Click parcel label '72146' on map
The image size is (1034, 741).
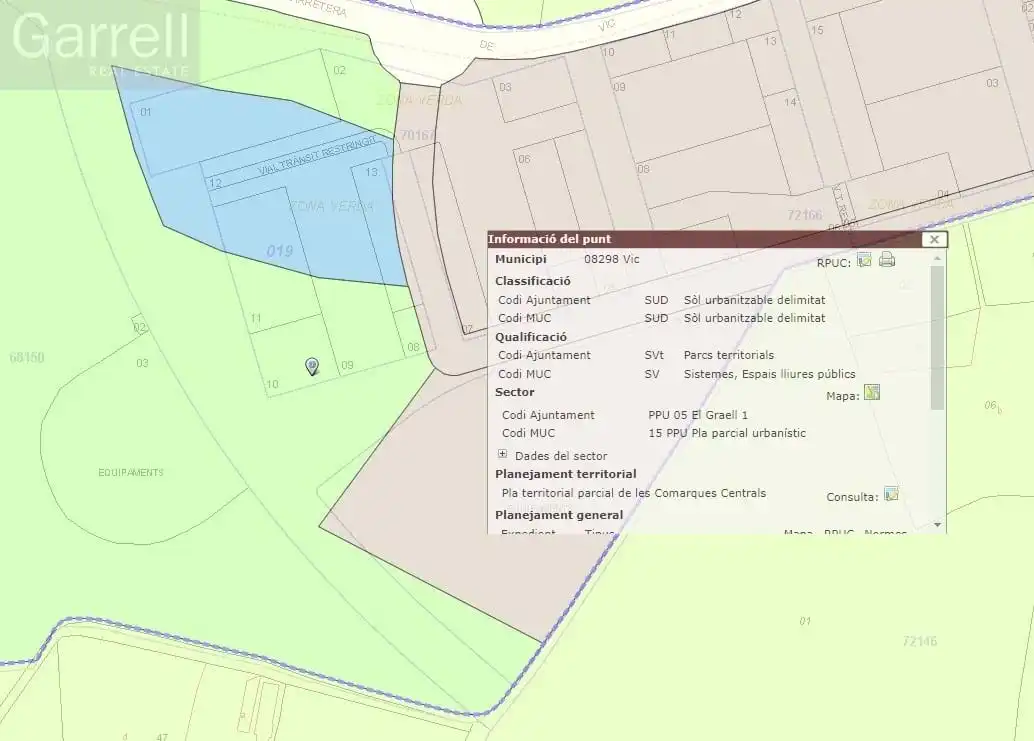coord(919,641)
